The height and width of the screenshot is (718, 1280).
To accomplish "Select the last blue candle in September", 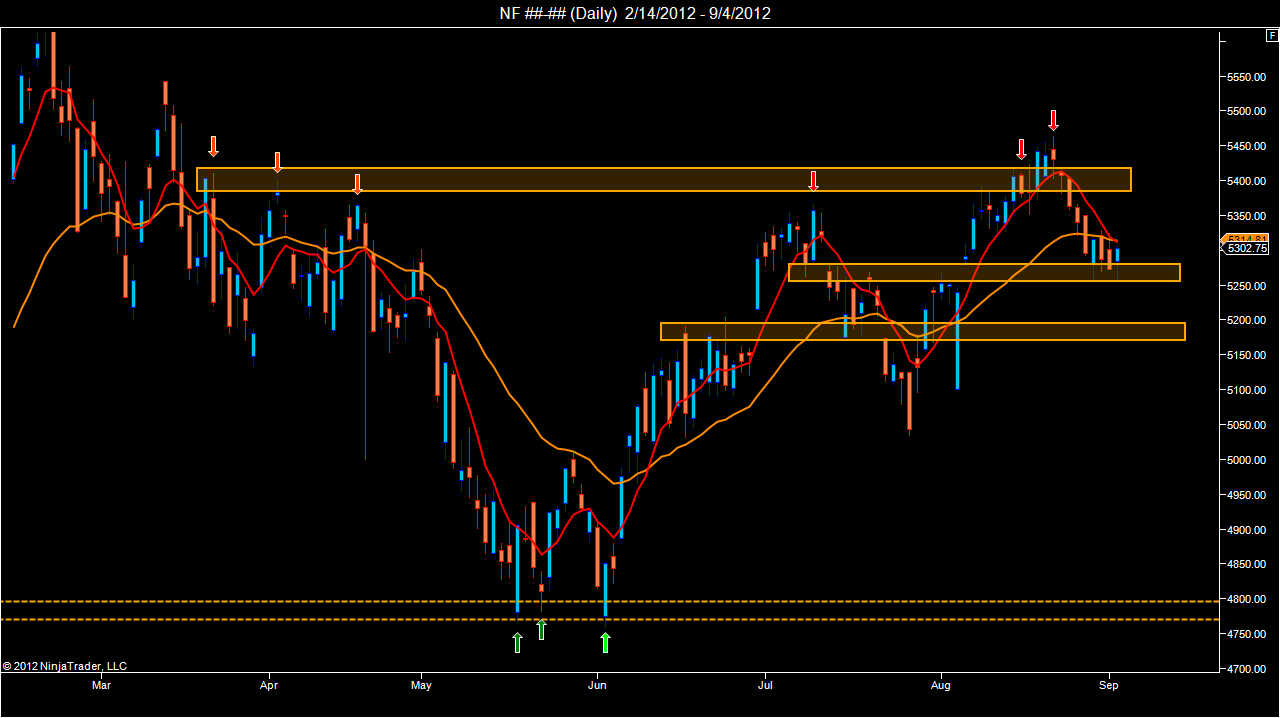I will 1117,254.
